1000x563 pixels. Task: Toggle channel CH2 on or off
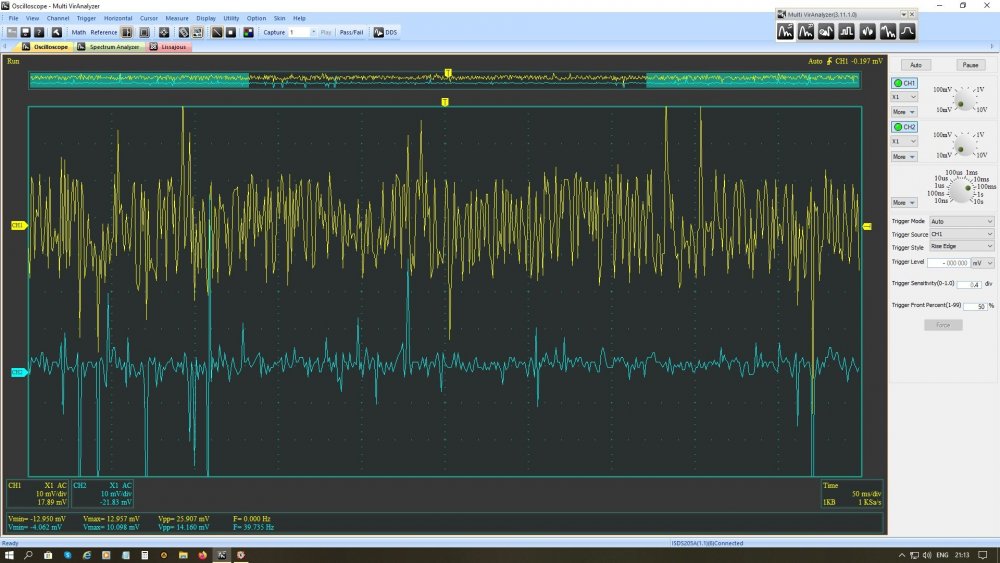click(x=905, y=127)
